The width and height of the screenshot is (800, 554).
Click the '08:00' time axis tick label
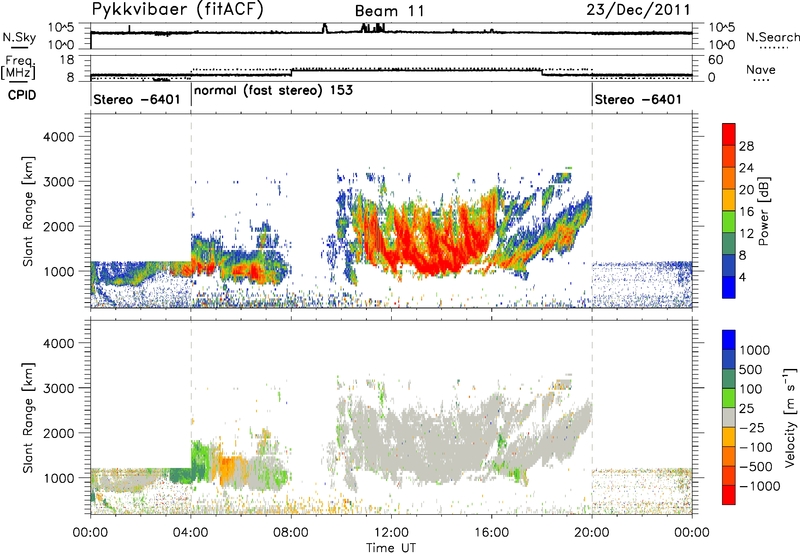291,533
